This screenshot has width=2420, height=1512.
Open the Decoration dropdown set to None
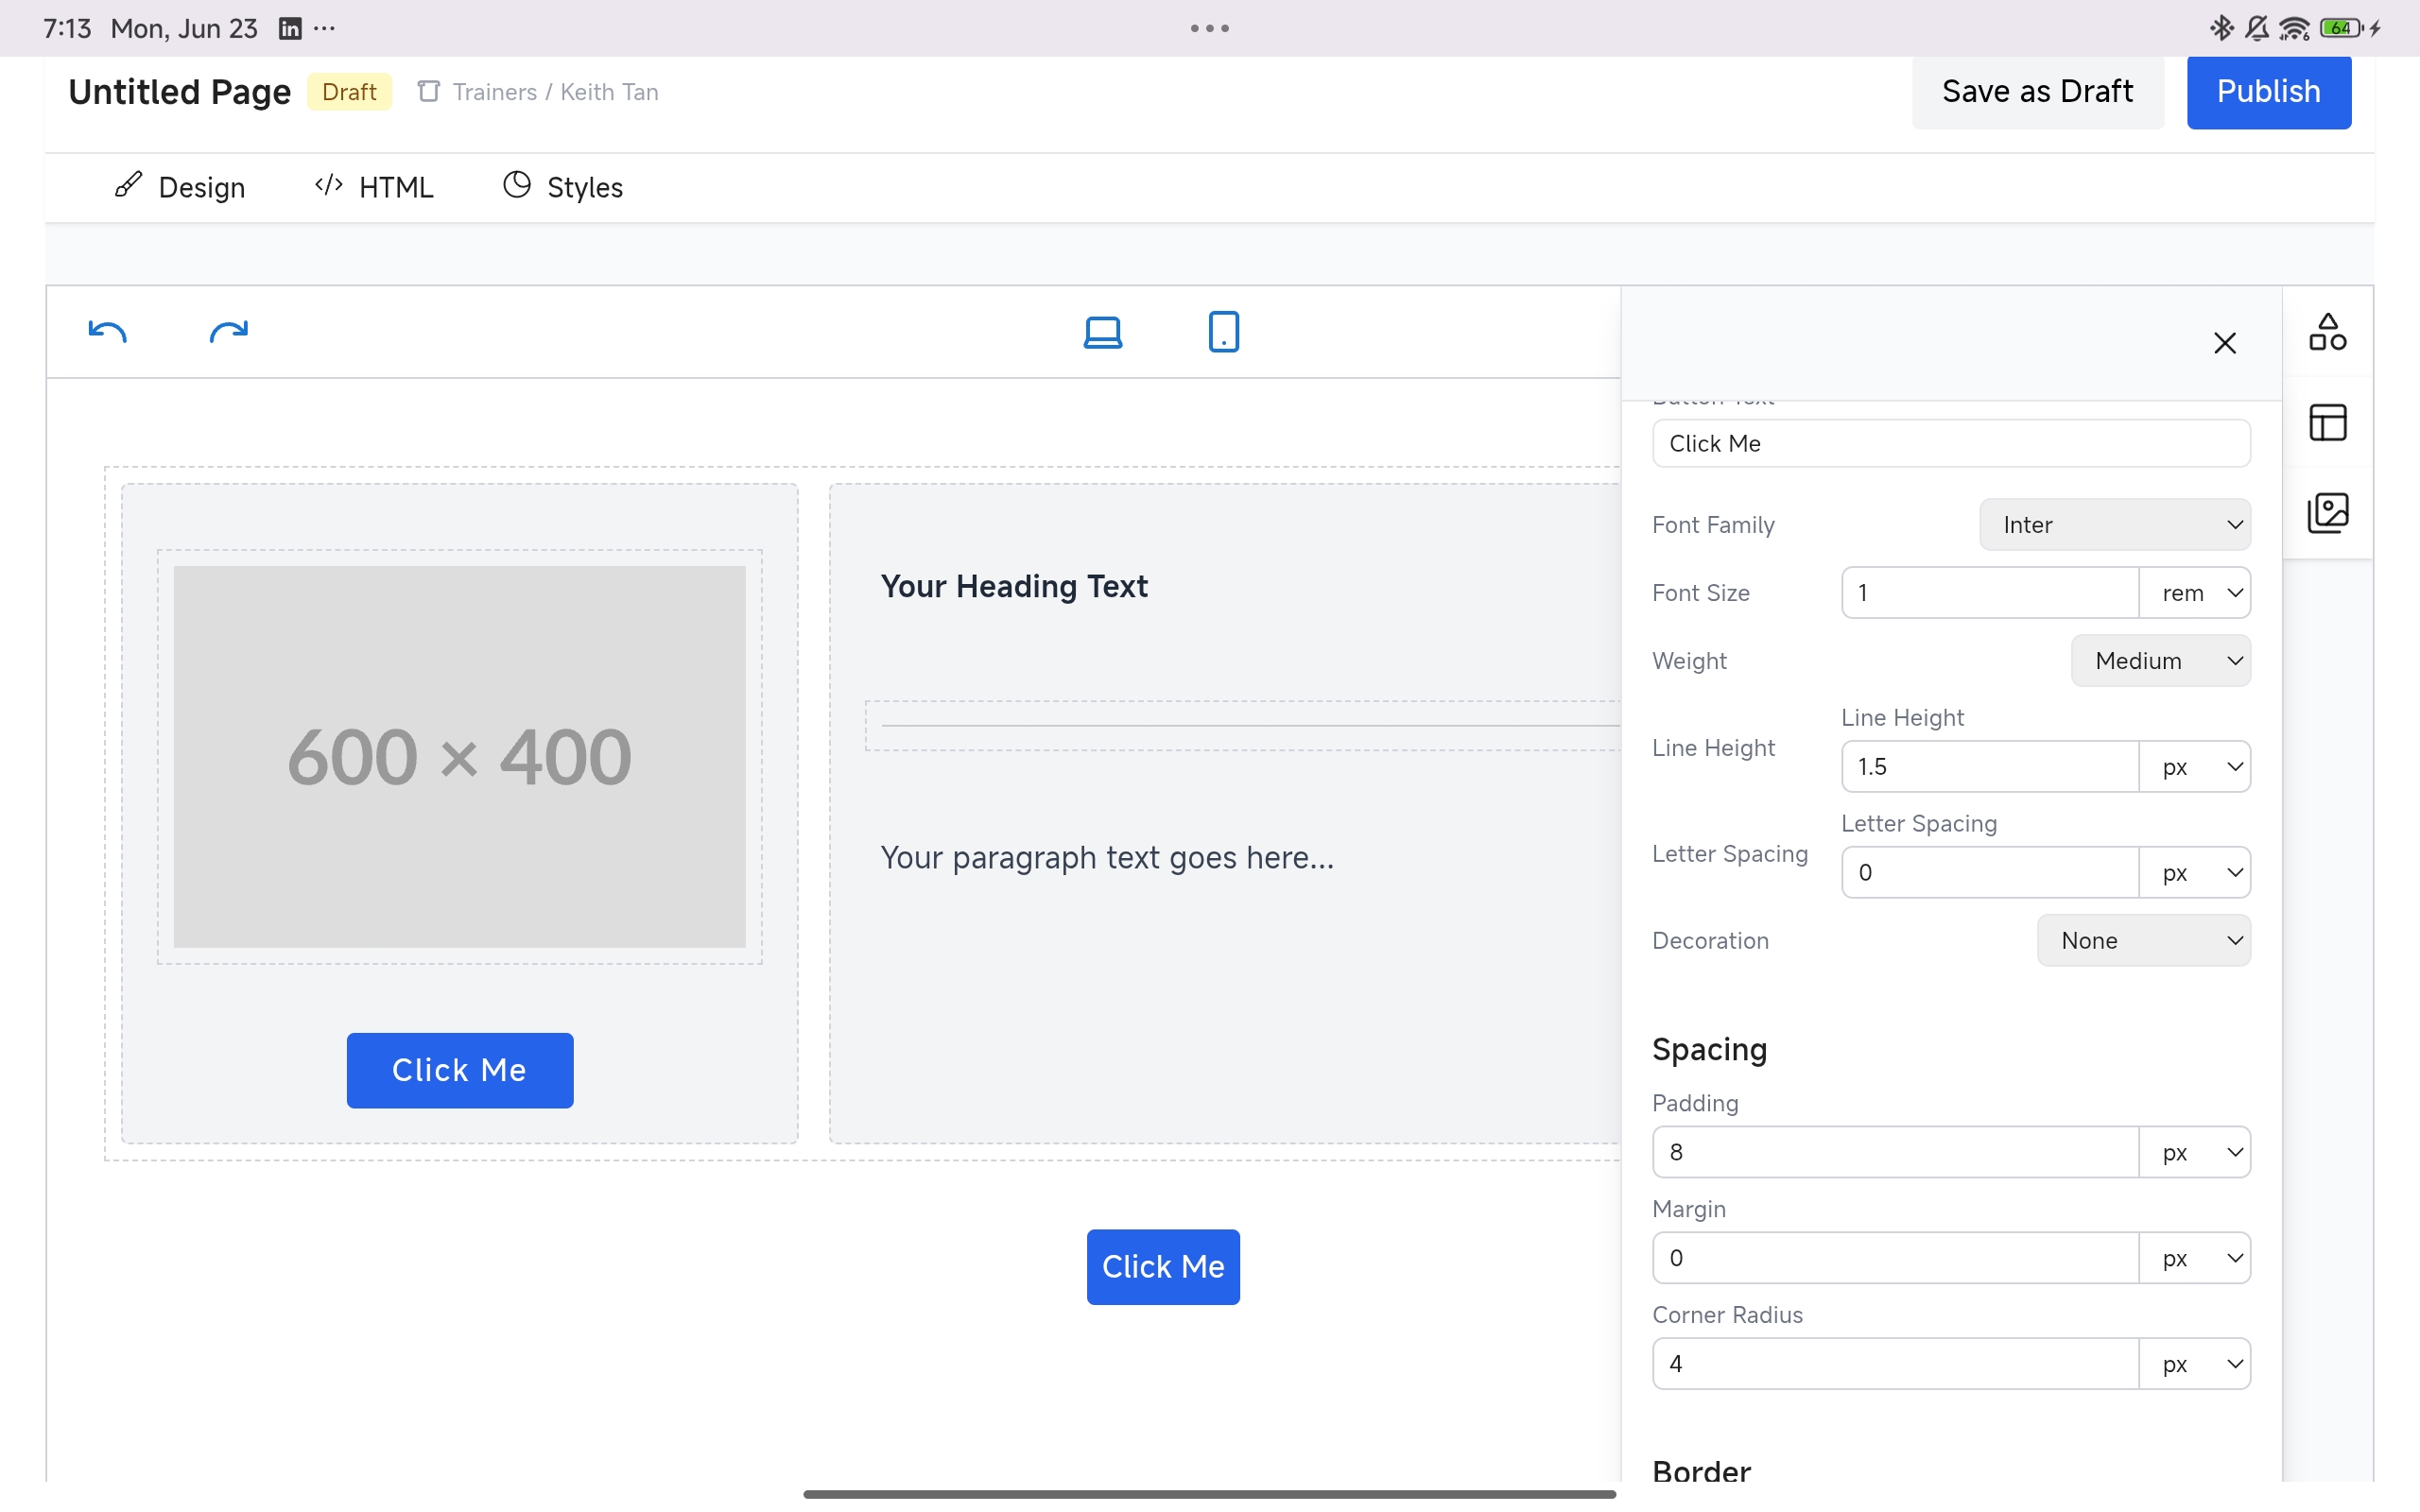(2144, 940)
